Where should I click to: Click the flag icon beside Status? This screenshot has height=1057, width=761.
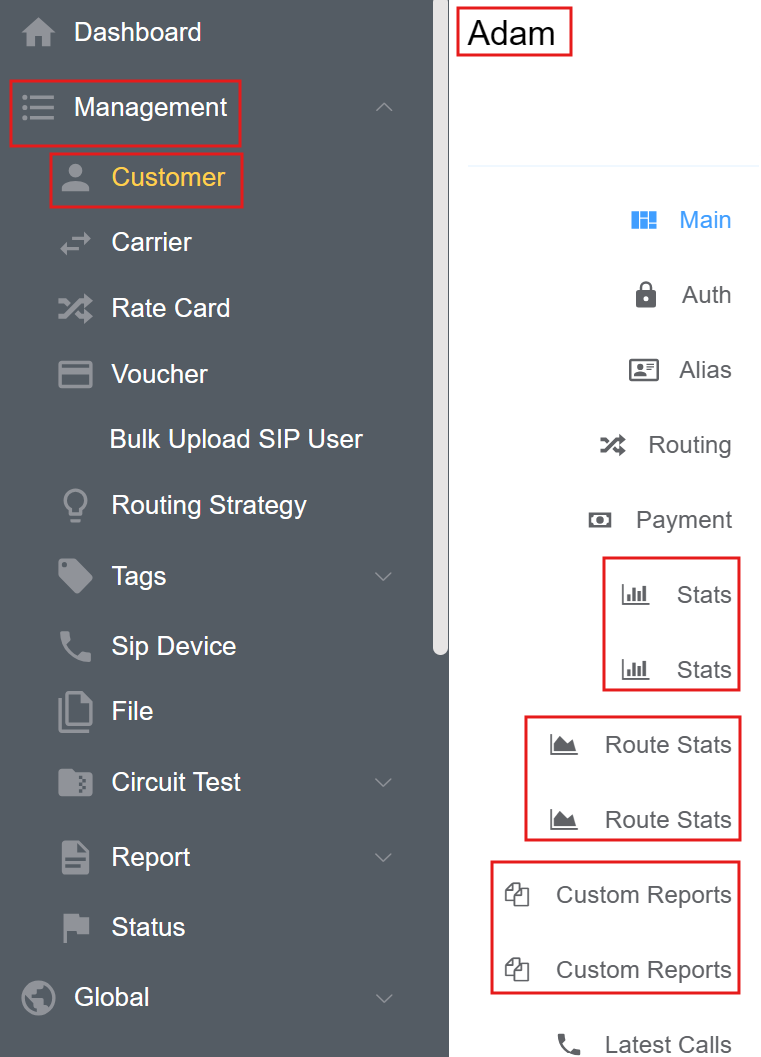point(75,928)
